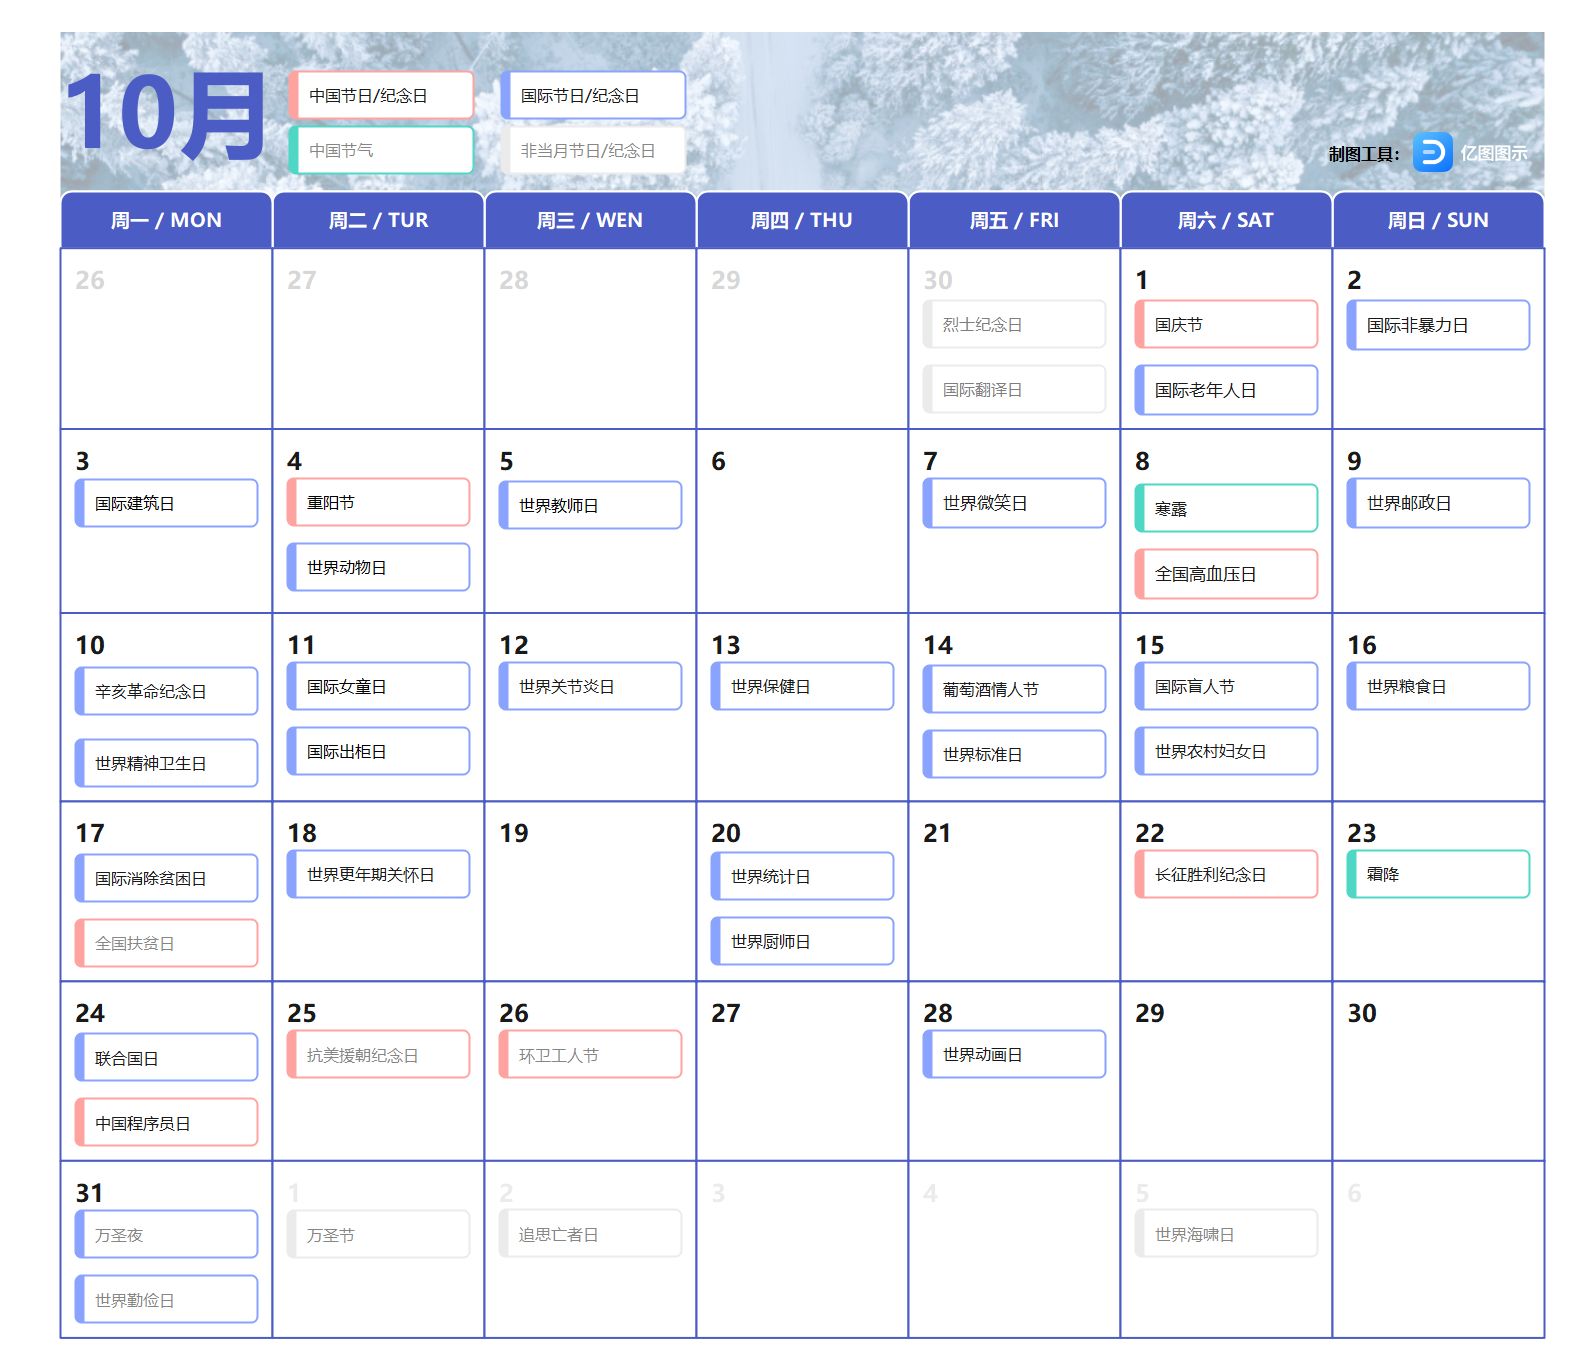The height and width of the screenshot is (1370, 1583).
Task: Click the 联合国日 event
Action: point(166,1058)
